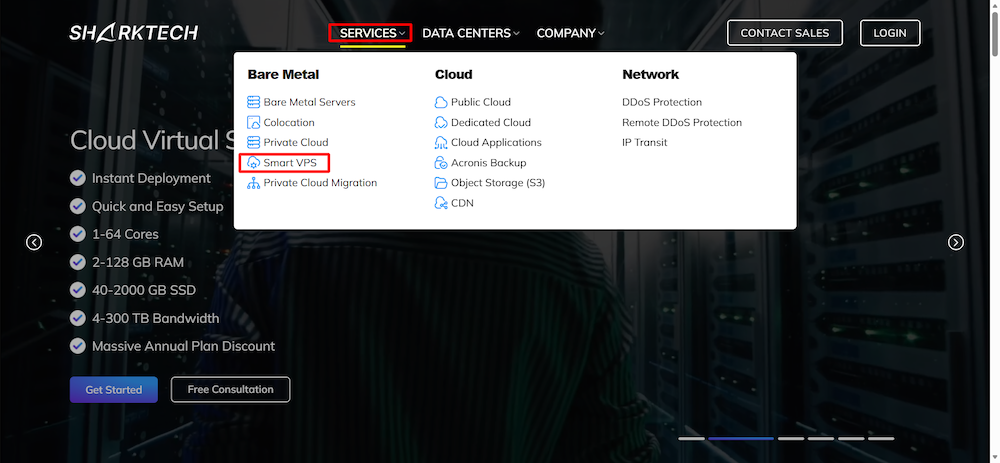Click the Smart VPS cloud icon
Viewport: 1000px width, 463px height.
point(254,163)
